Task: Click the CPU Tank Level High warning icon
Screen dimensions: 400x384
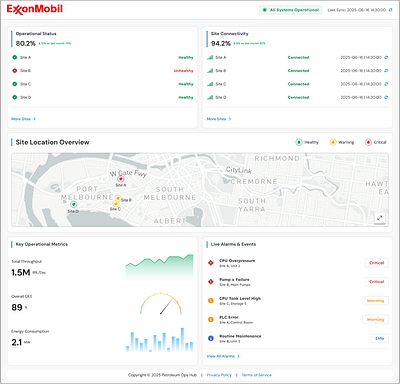Action: click(211, 301)
